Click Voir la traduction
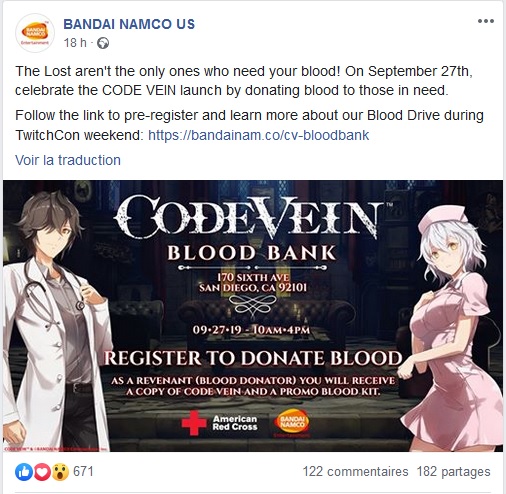This screenshot has width=506, height=494. (x=68, y=160)
